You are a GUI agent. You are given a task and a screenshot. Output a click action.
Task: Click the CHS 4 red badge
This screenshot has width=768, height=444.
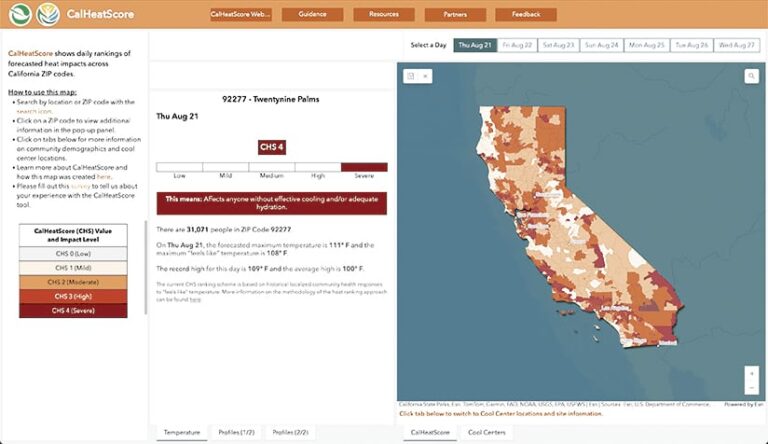(x=272, y=147)
